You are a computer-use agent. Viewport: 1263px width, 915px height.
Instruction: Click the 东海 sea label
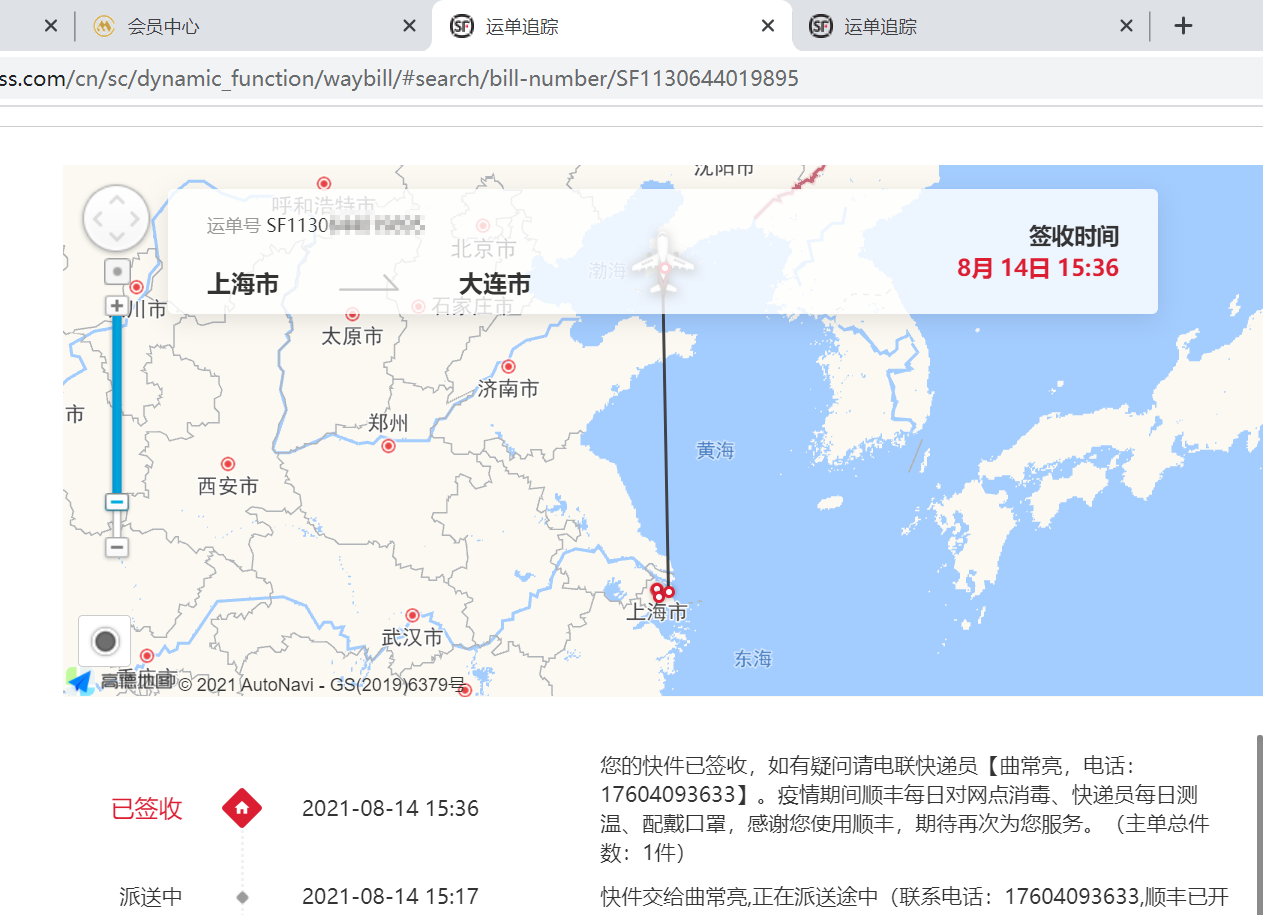coord(753,659)
